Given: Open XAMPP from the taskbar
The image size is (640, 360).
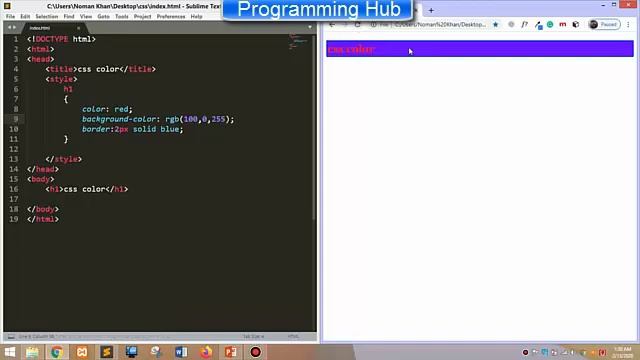Looking at the screenshot, I should 82,352.
